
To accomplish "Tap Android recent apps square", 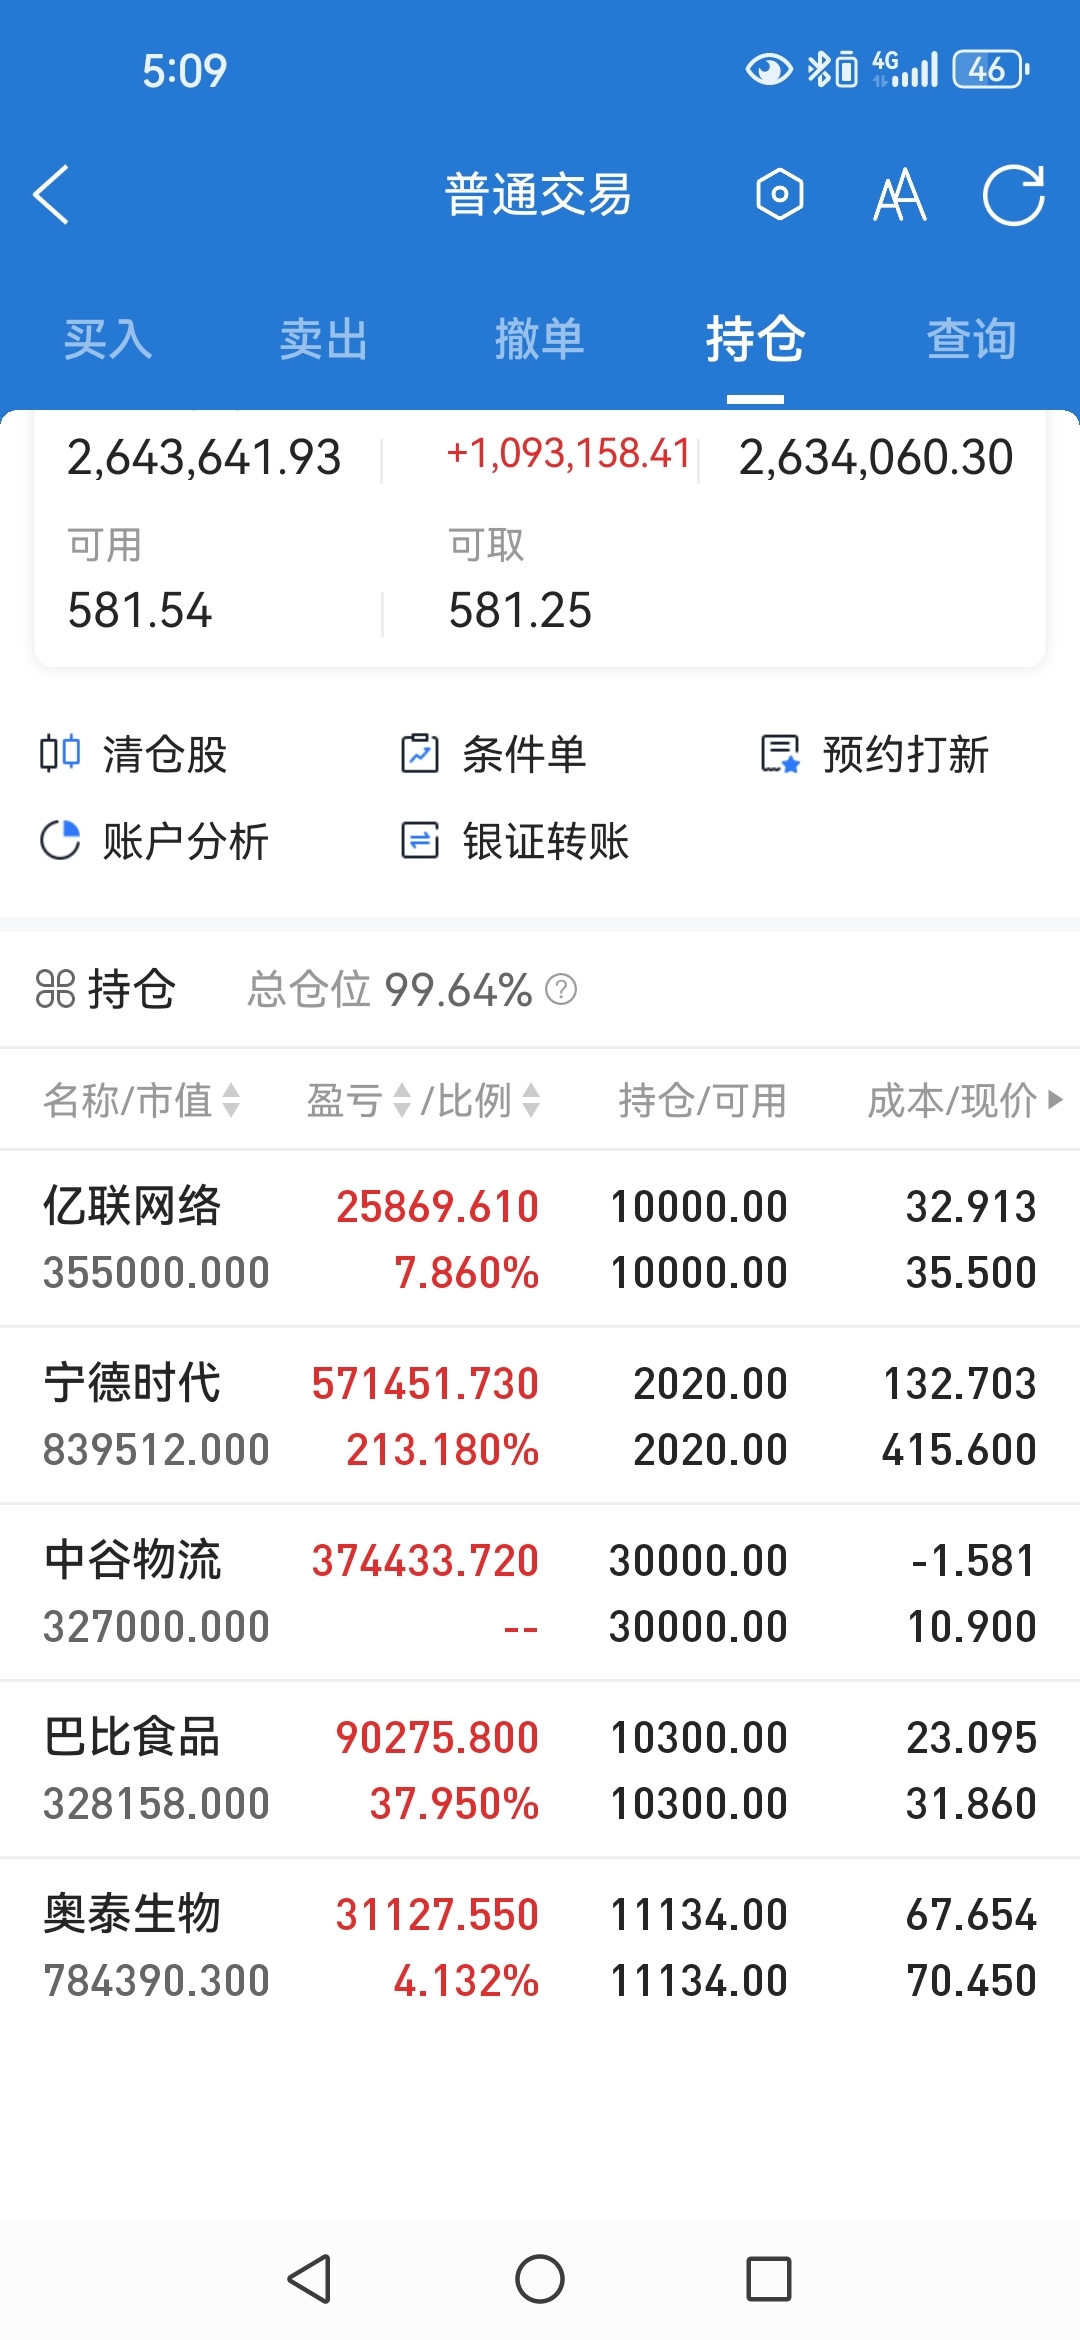I will tap(769, 2279).
